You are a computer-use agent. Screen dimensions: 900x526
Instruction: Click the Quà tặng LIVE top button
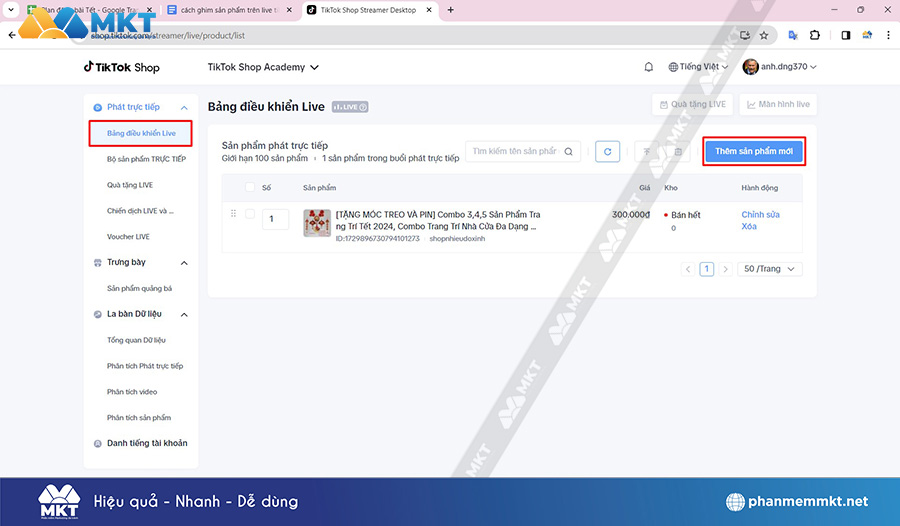(x=693, y=105)
